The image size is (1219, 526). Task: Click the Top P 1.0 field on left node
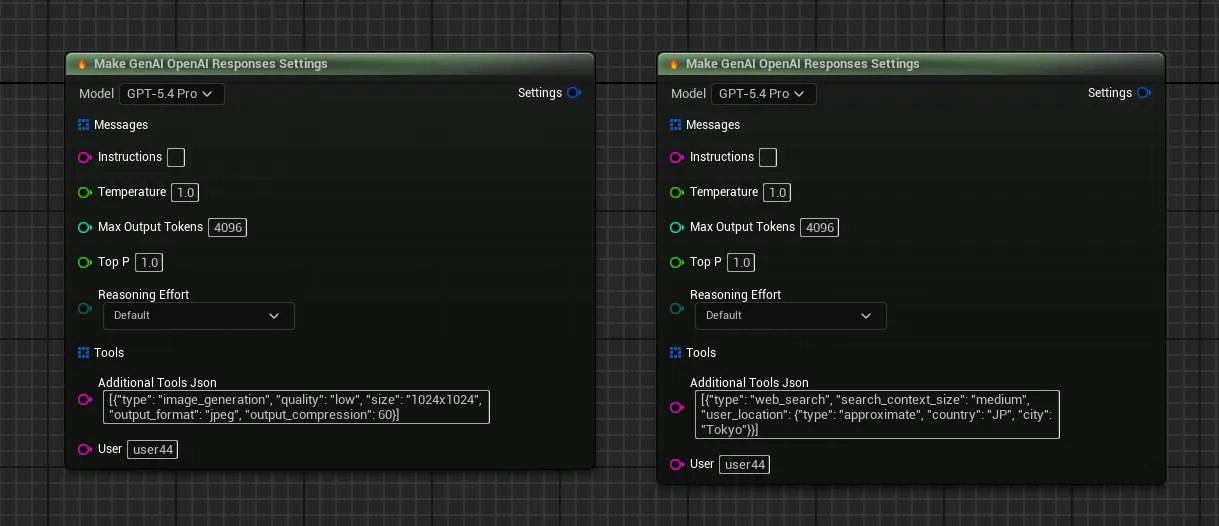(x=149, y=262)
